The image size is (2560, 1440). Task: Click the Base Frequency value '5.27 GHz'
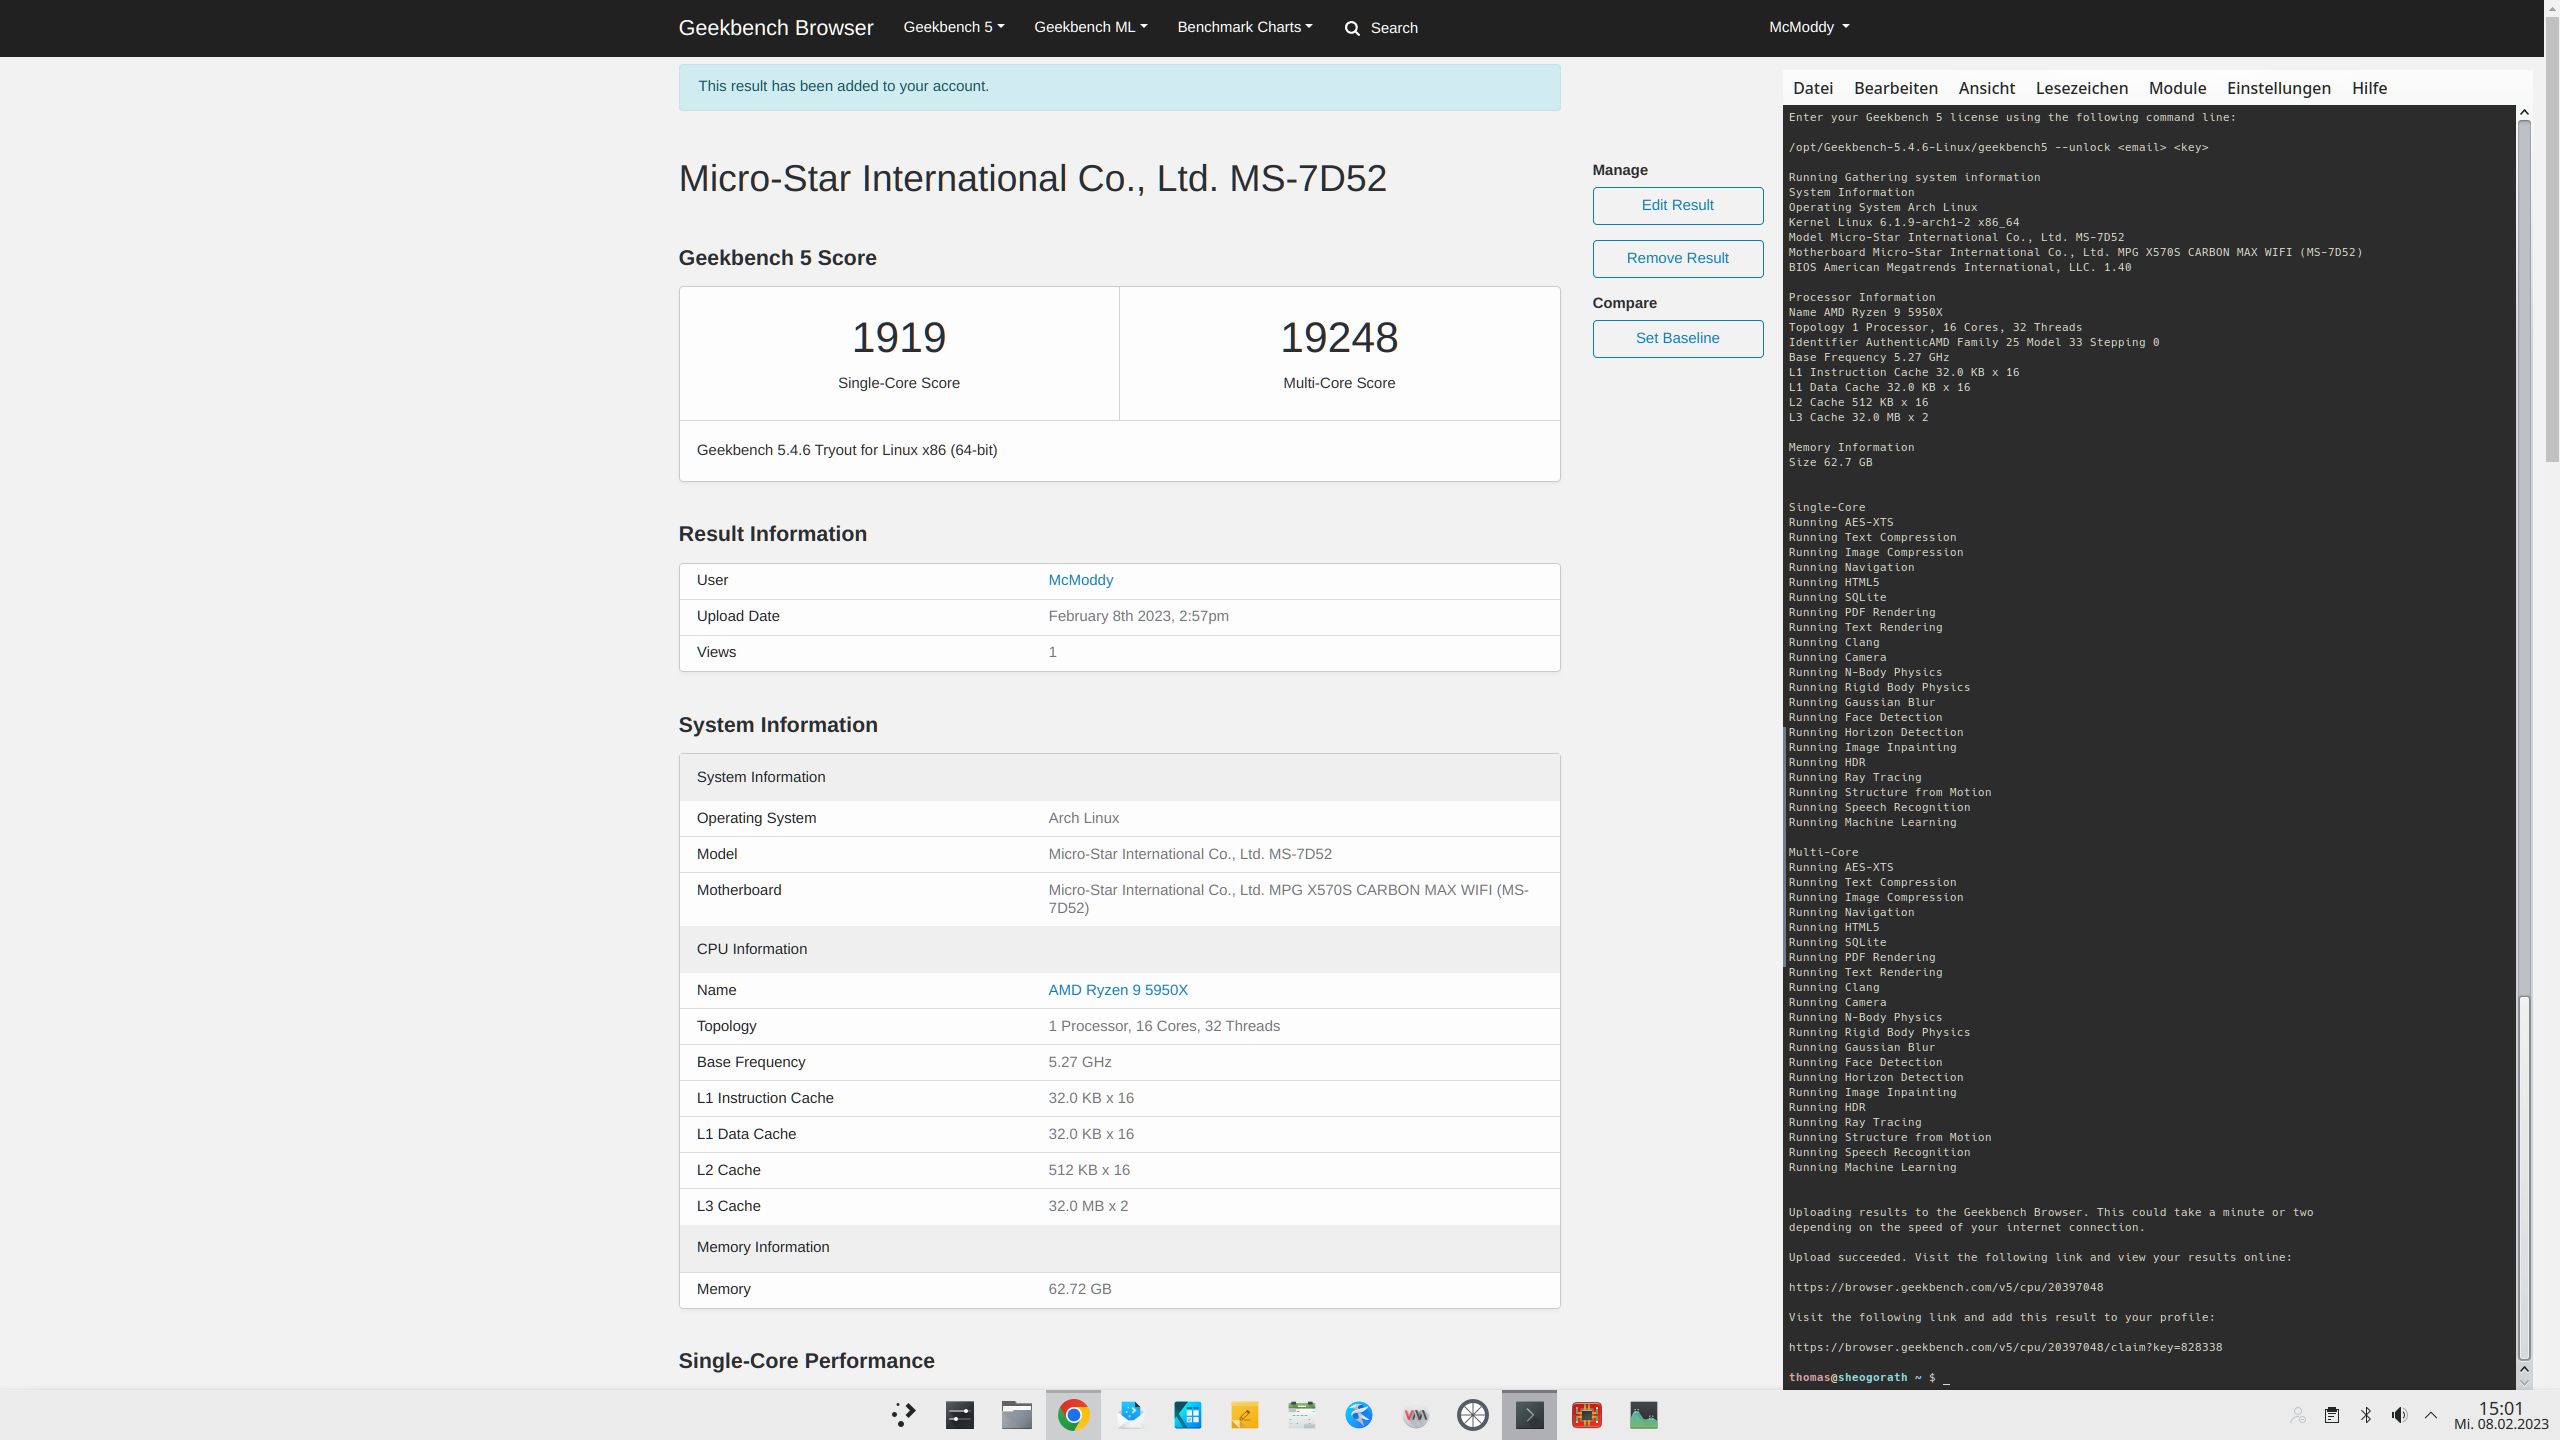(x=1080, y=1062)
